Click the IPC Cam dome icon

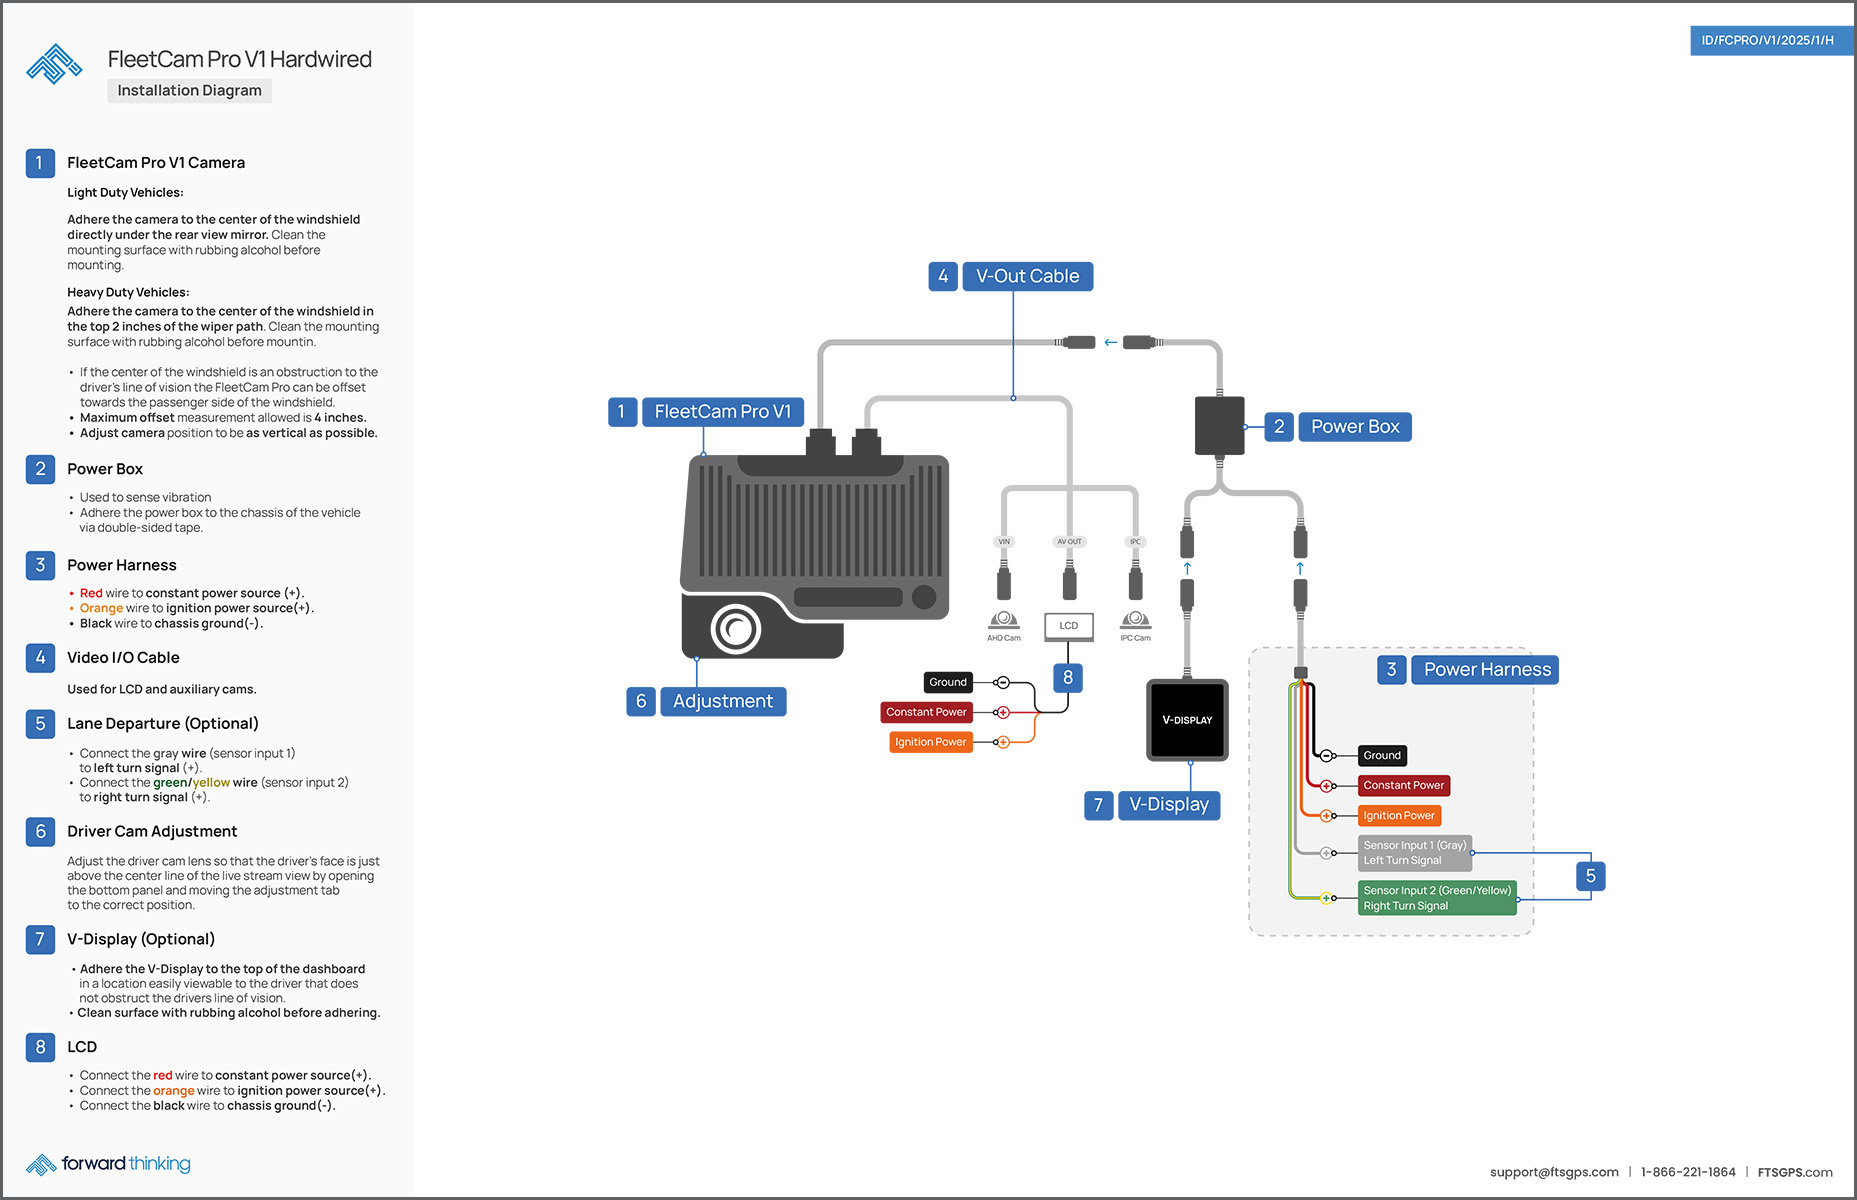1135,620
